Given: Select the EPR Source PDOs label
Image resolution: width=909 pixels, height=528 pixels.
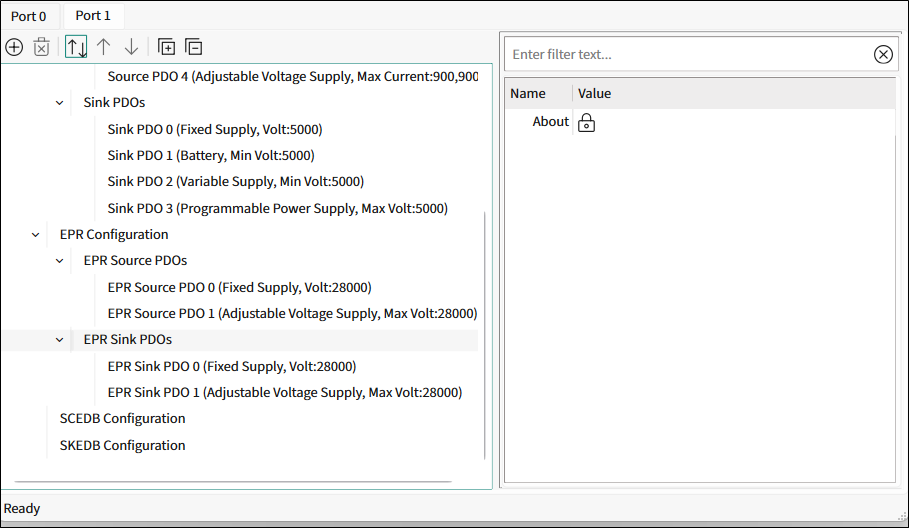Looking at the screenshot, I should click(x=135, y=260).
